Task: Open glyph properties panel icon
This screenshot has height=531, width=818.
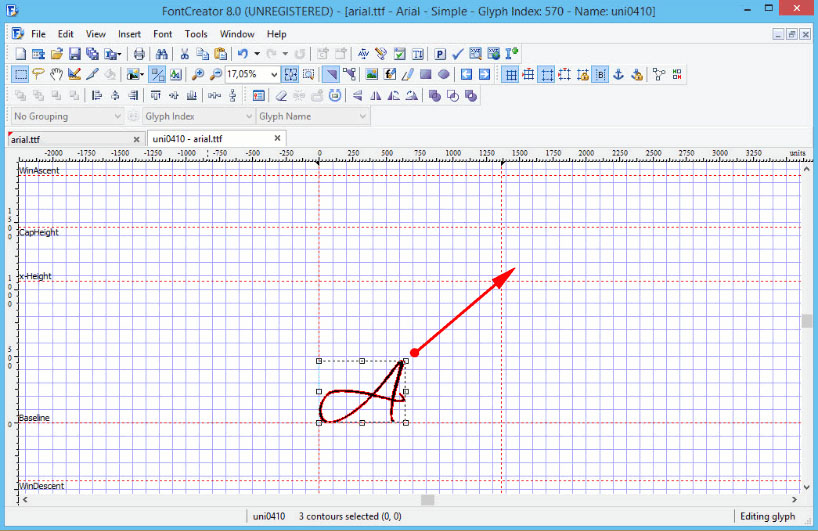Action: [x=258, y=95]
